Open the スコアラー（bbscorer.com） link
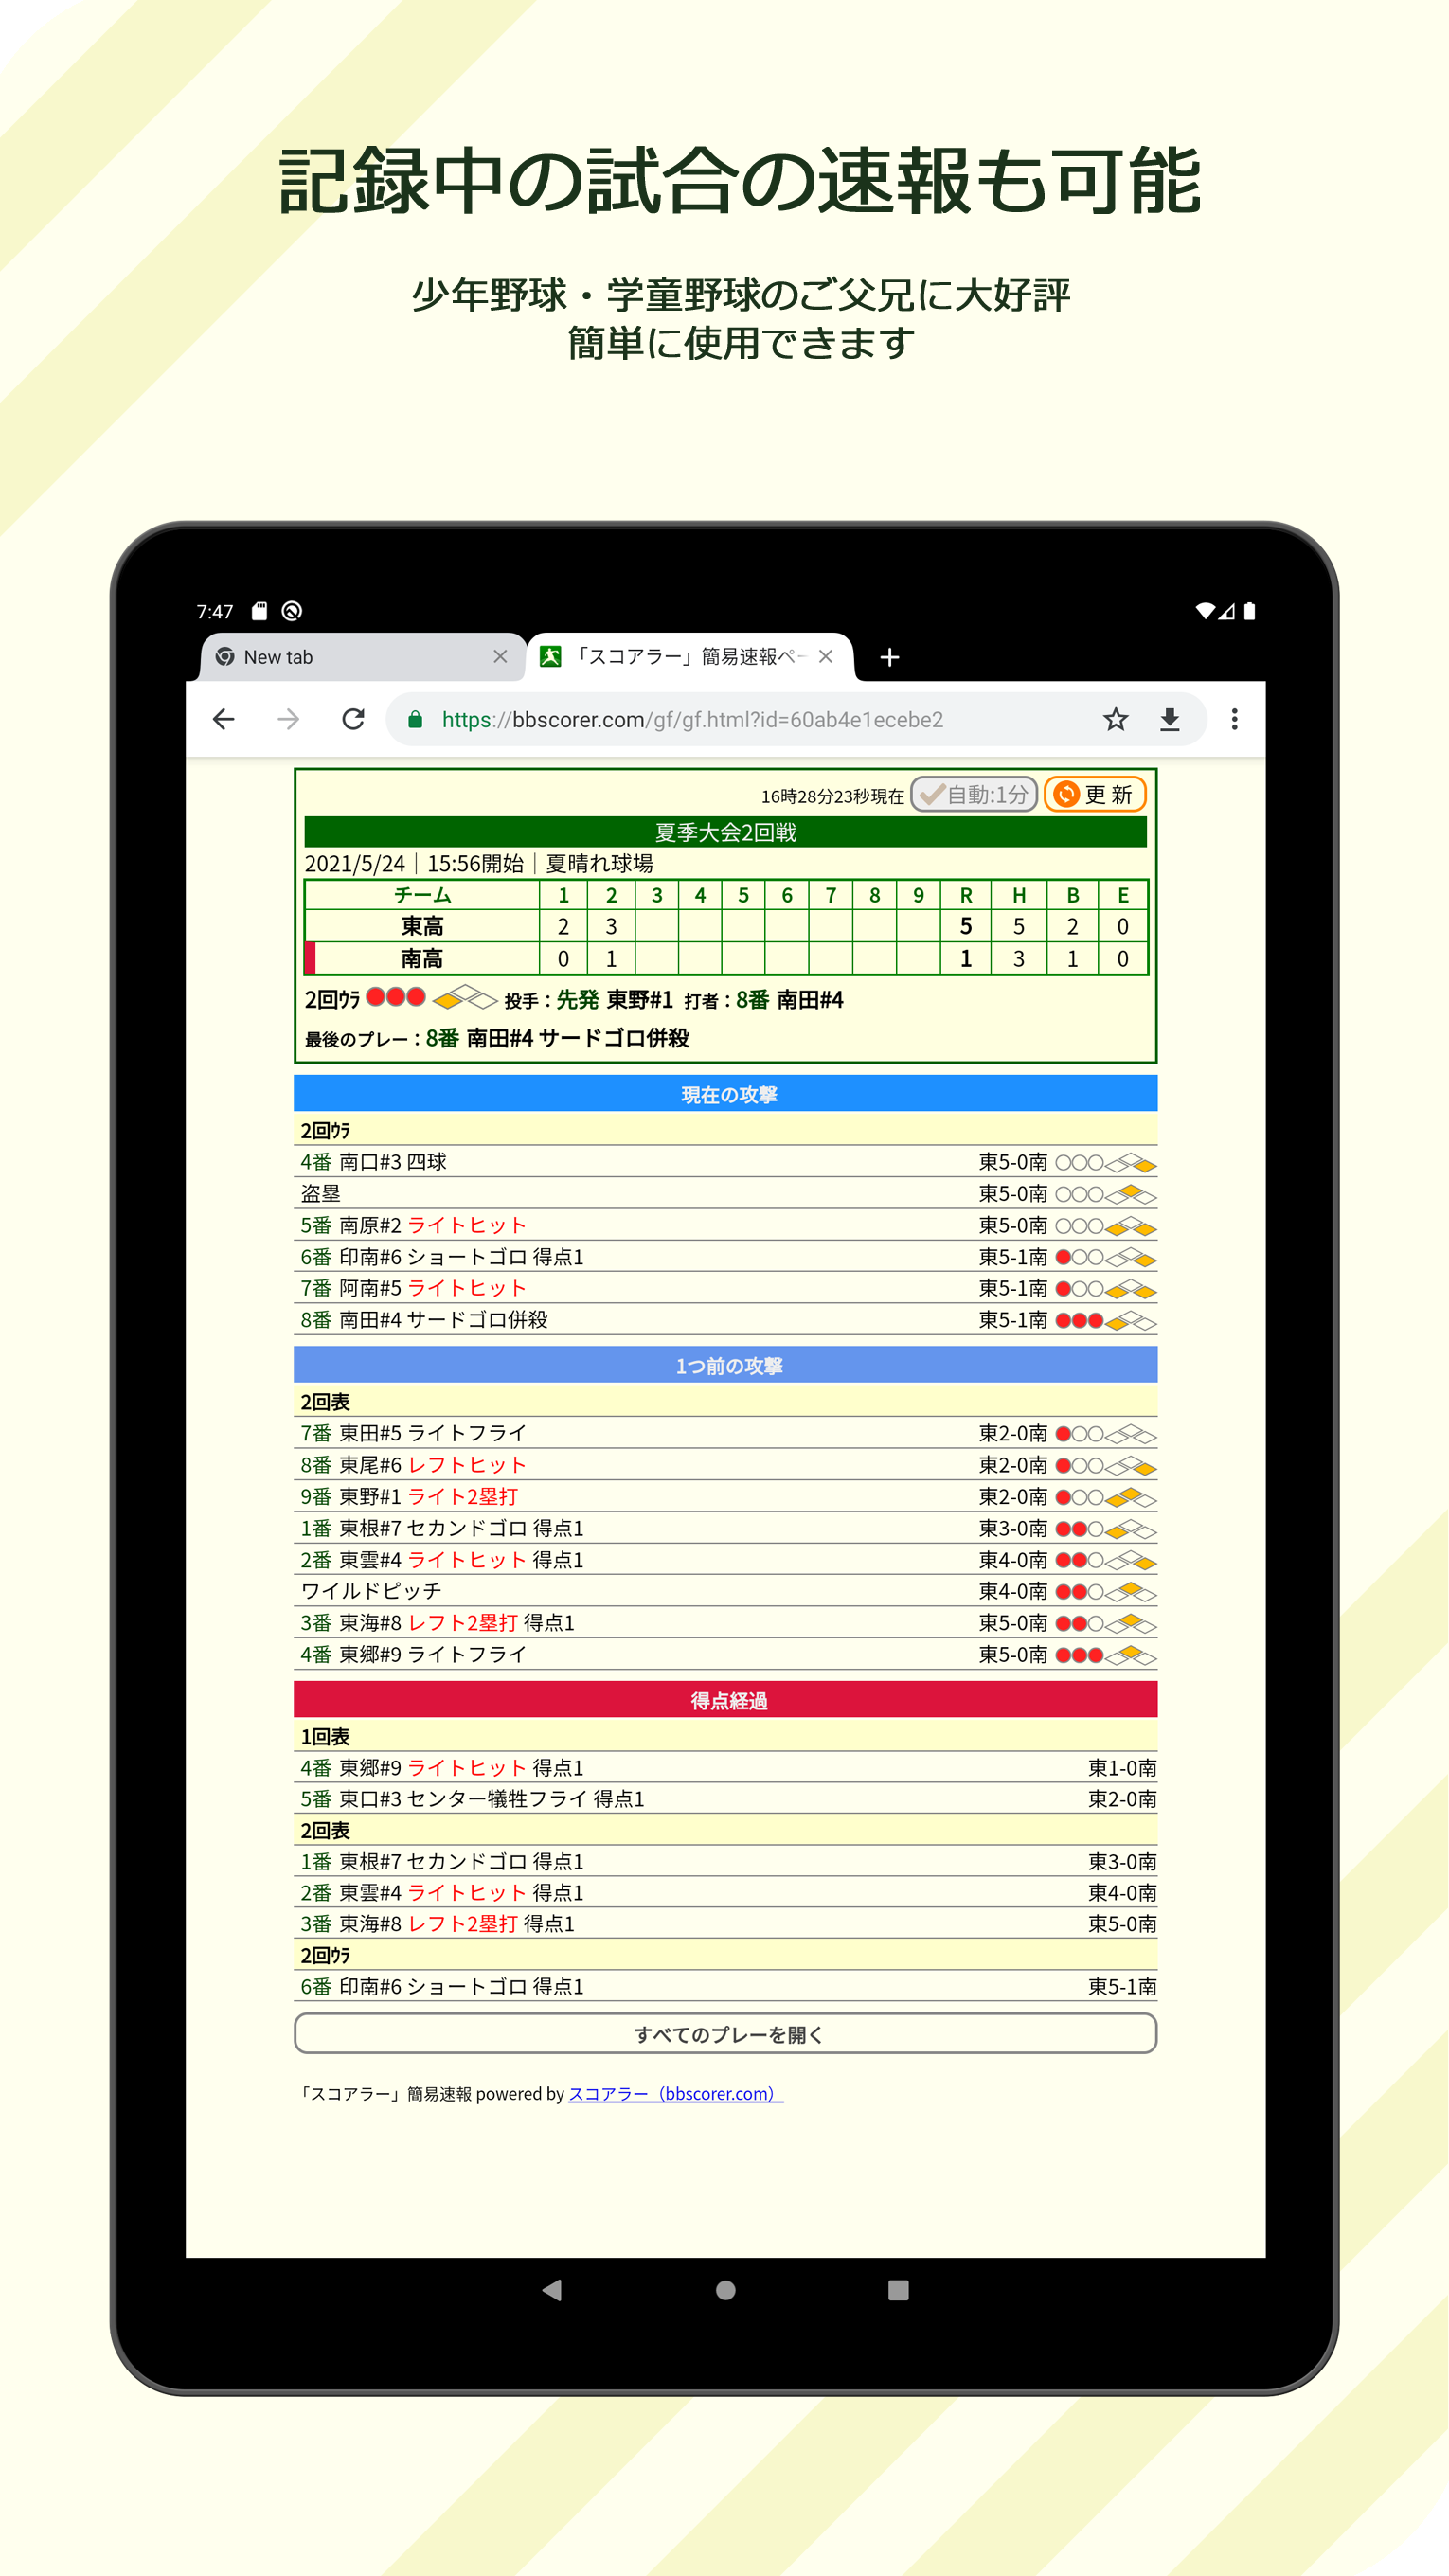Image resolution: width=1449 pixels, height=2576 pixels. pyautogui.click(x=675, y=2093)
